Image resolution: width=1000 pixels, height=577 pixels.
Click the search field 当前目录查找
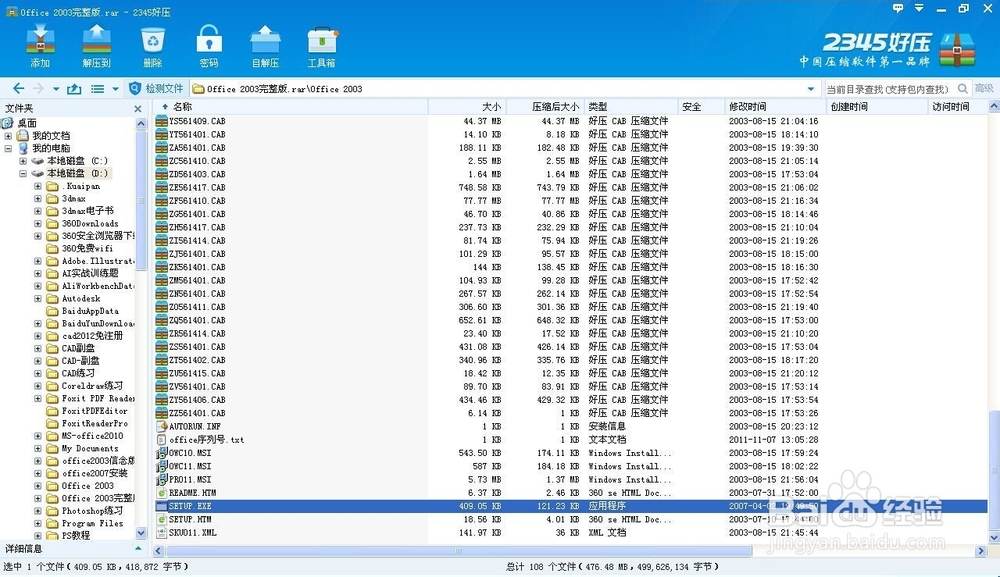click(888, 89)
